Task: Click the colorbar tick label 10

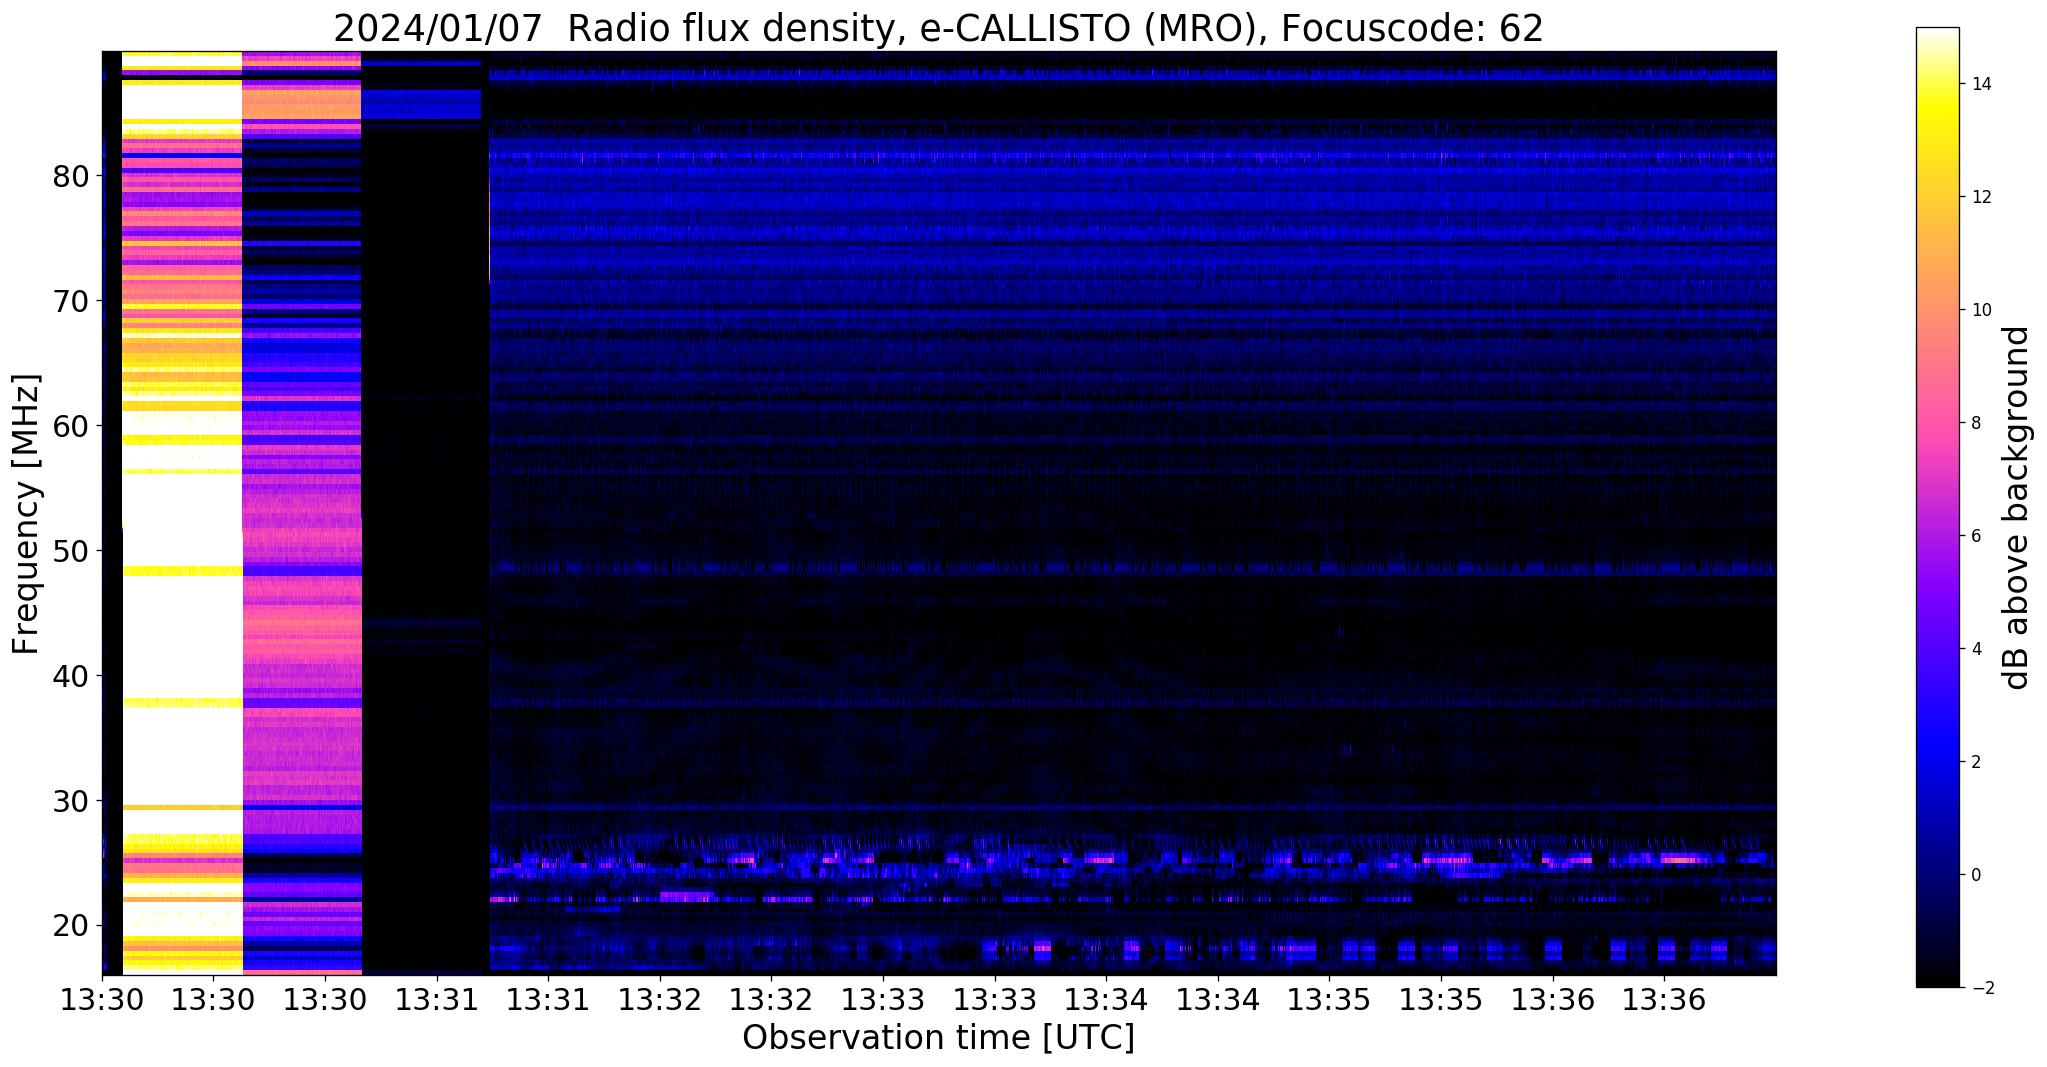Action: pos(1980,310)
